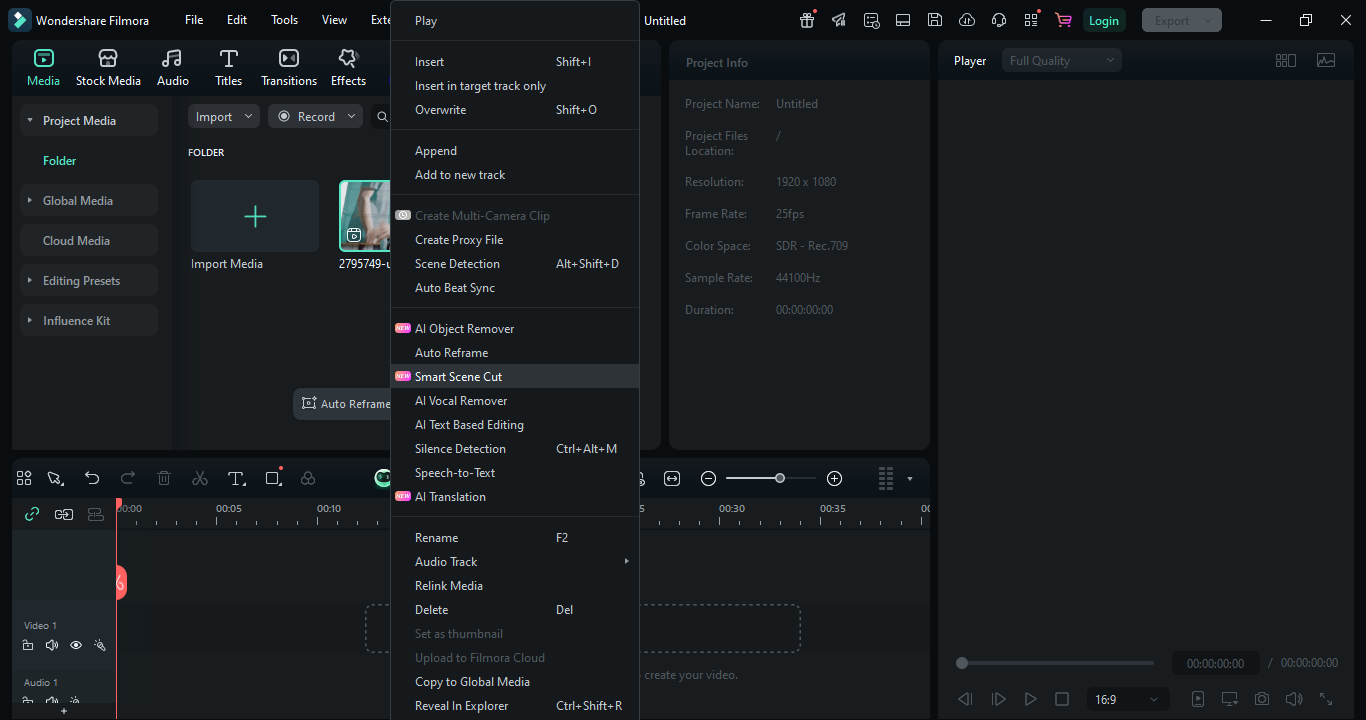This screenshot has height=720, width=1366.
Task: Click the zoom out minus on timeline
Action: pos(708,479)
